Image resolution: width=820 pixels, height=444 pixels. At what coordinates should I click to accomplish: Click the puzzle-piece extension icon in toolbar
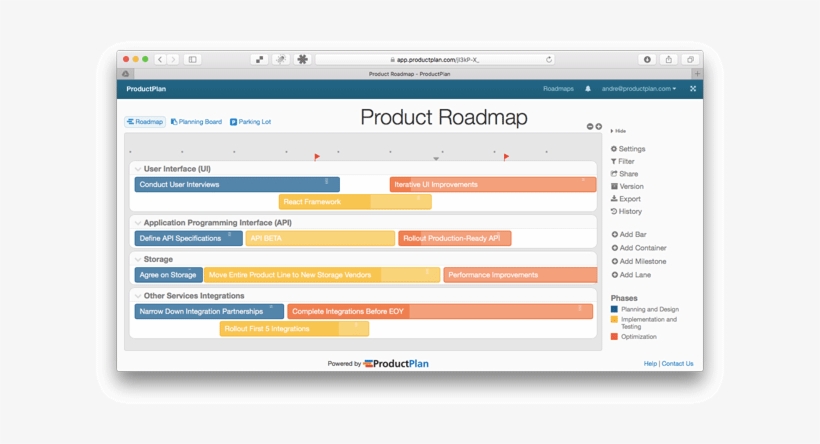pyautogui.click(x=302, y=60)
